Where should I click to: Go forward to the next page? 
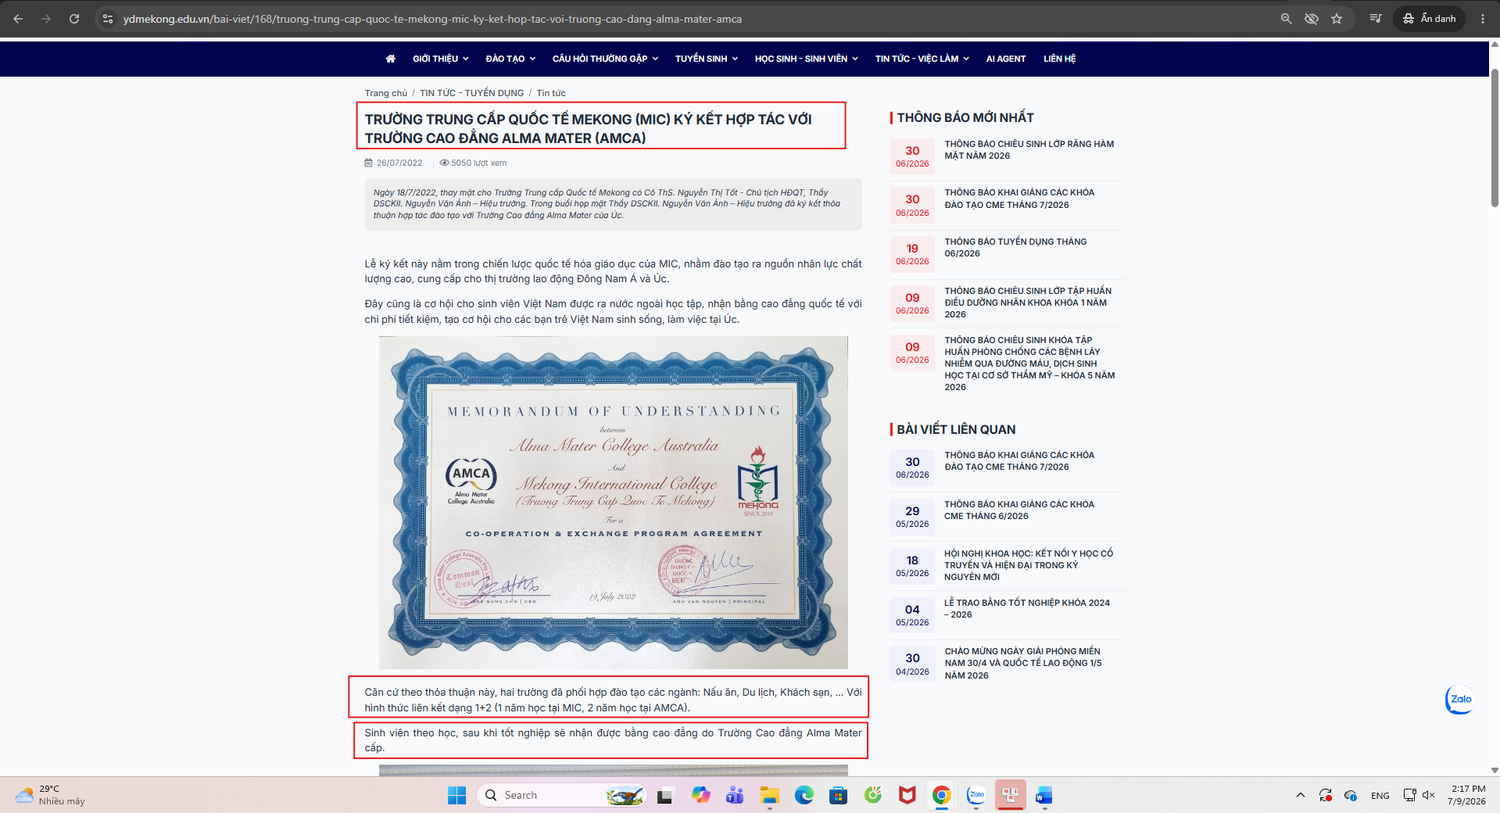point(46,19)
